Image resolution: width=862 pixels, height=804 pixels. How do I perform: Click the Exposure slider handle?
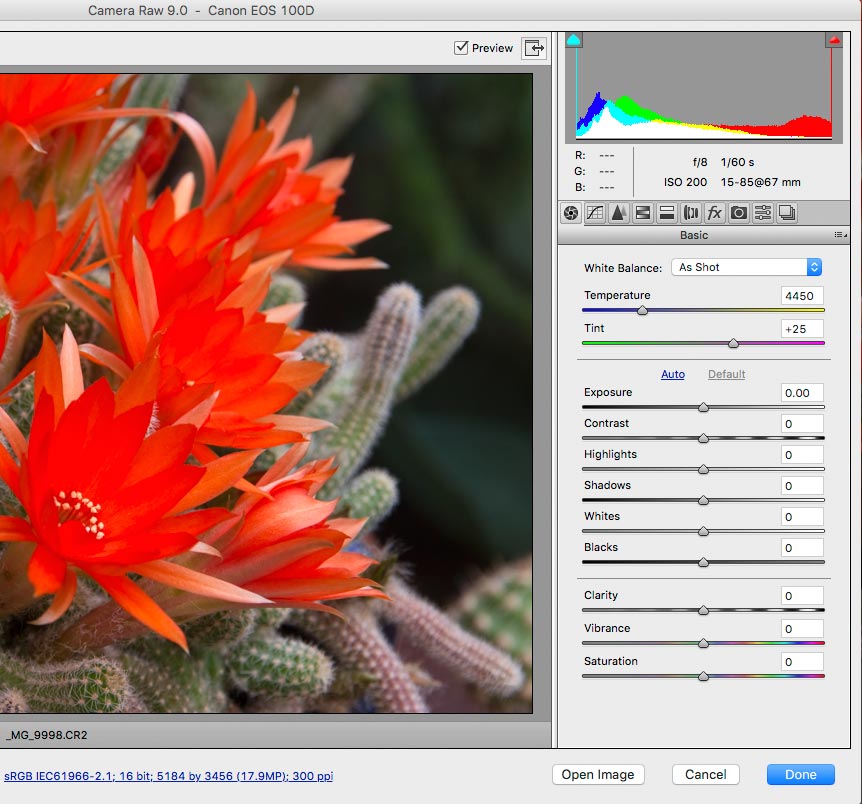pyautogui.click(x=703, y=407)
